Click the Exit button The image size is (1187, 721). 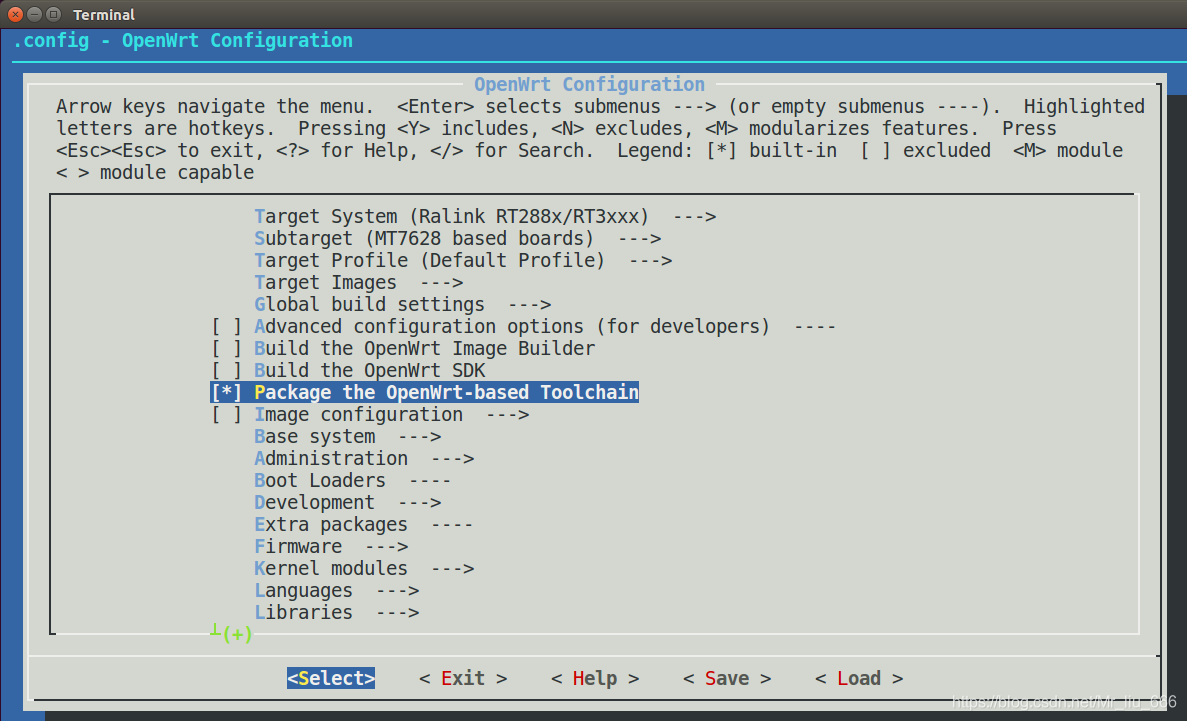click(463, 678)
